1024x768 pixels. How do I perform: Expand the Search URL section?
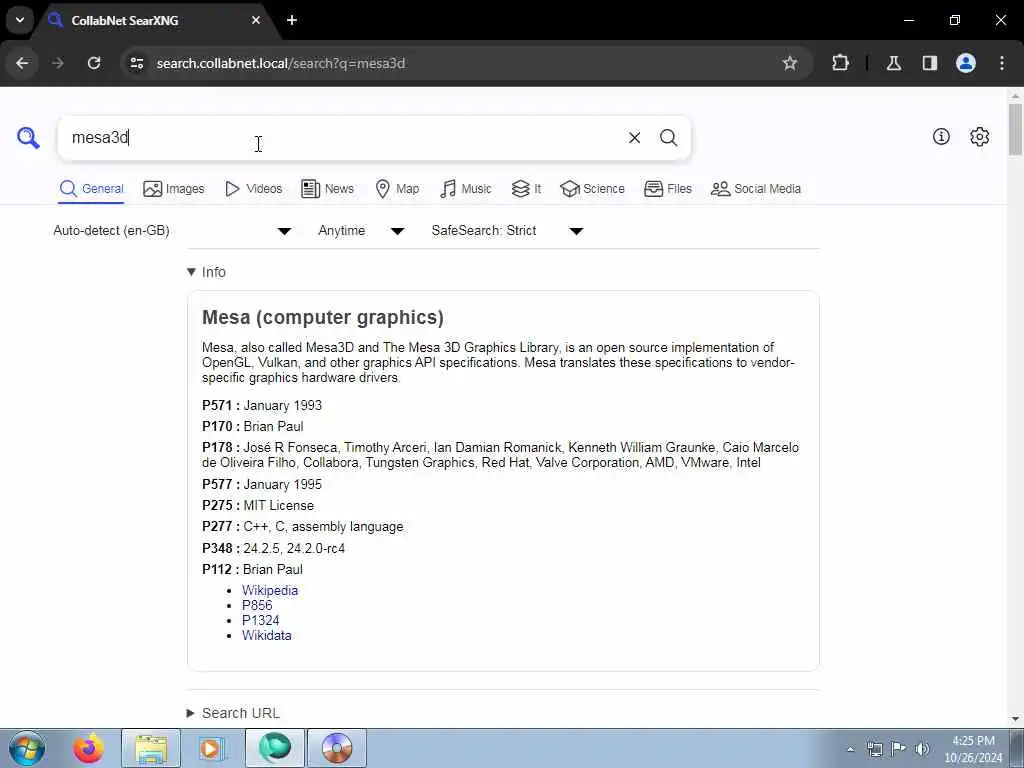[233, 713]
